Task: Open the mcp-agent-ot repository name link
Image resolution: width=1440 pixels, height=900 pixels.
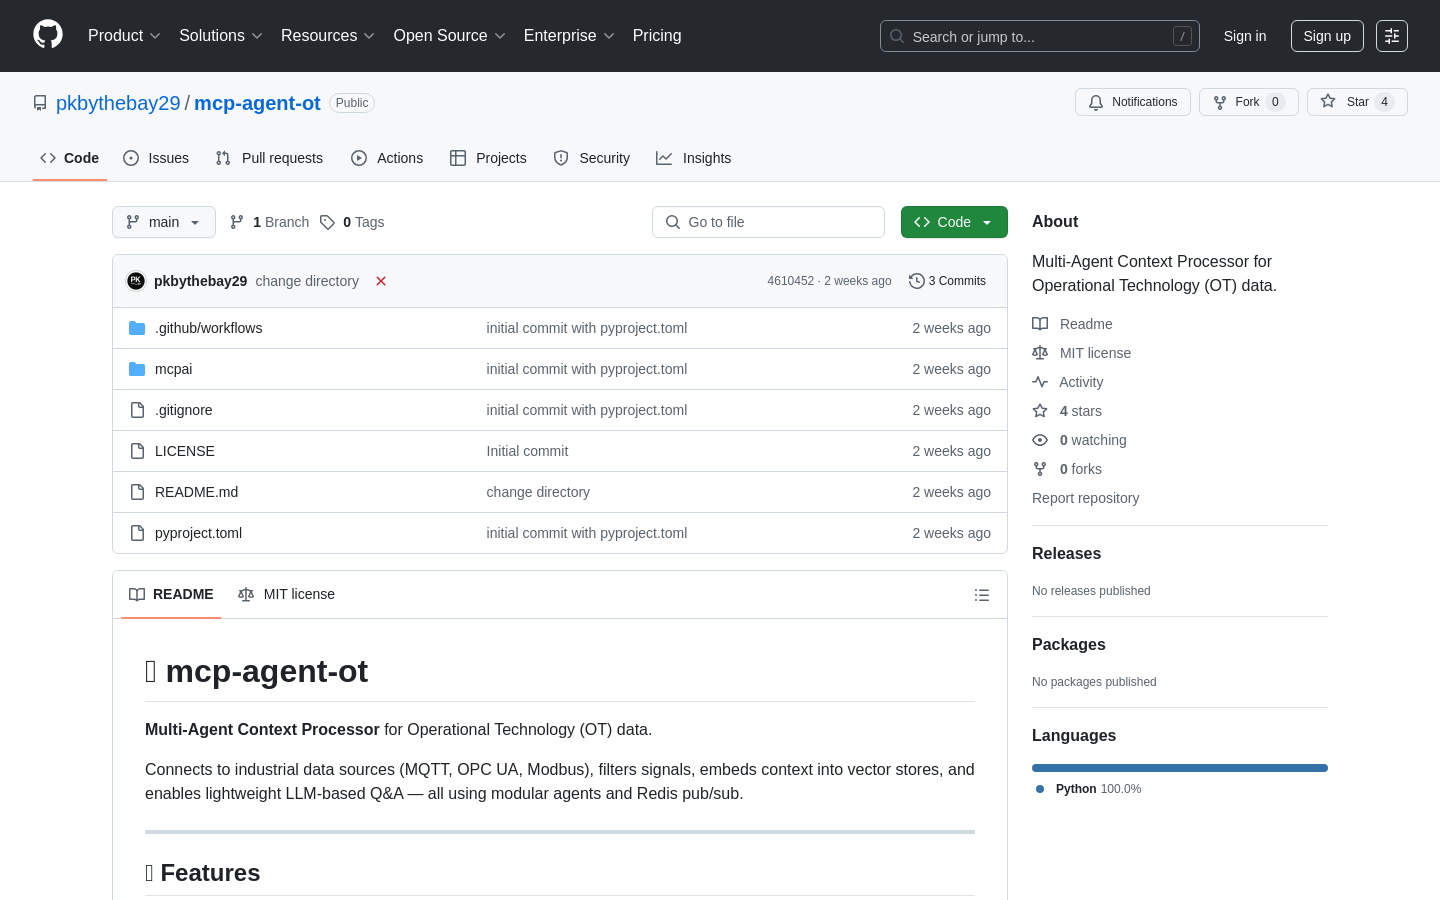Action: [x=257, y=103]
